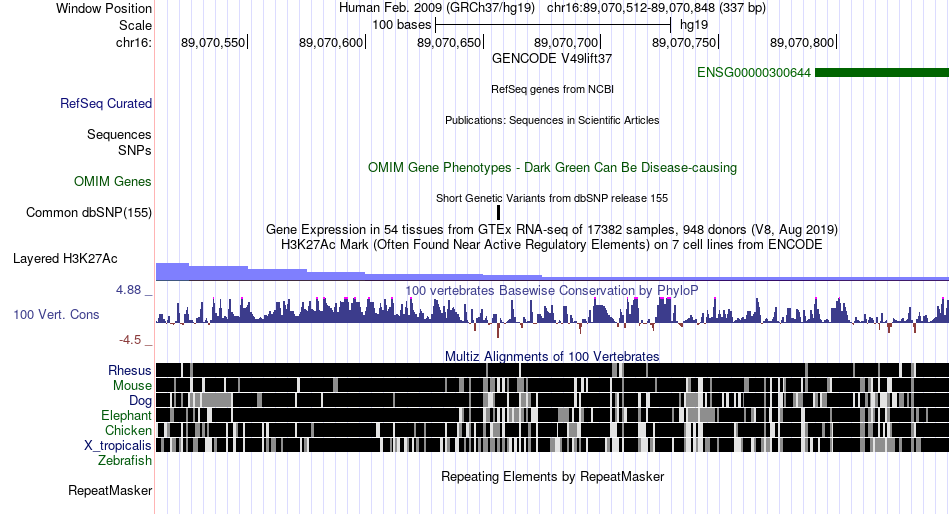
Task: Click the RepeatMasker track label
Action: [110, 490]
